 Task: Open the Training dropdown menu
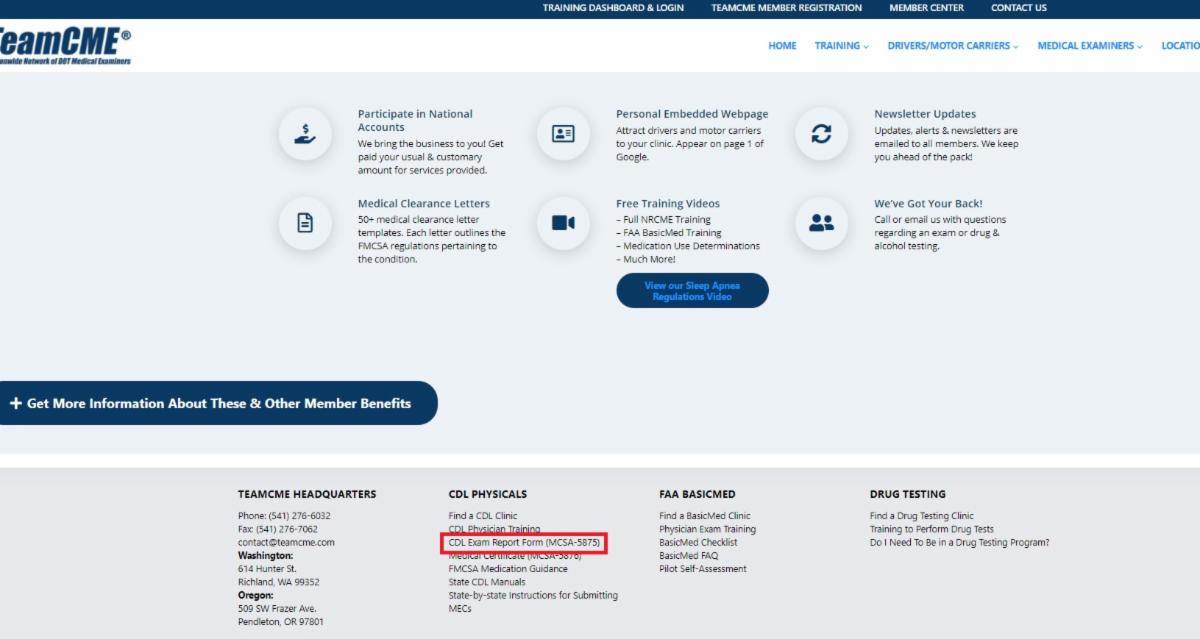840,45
